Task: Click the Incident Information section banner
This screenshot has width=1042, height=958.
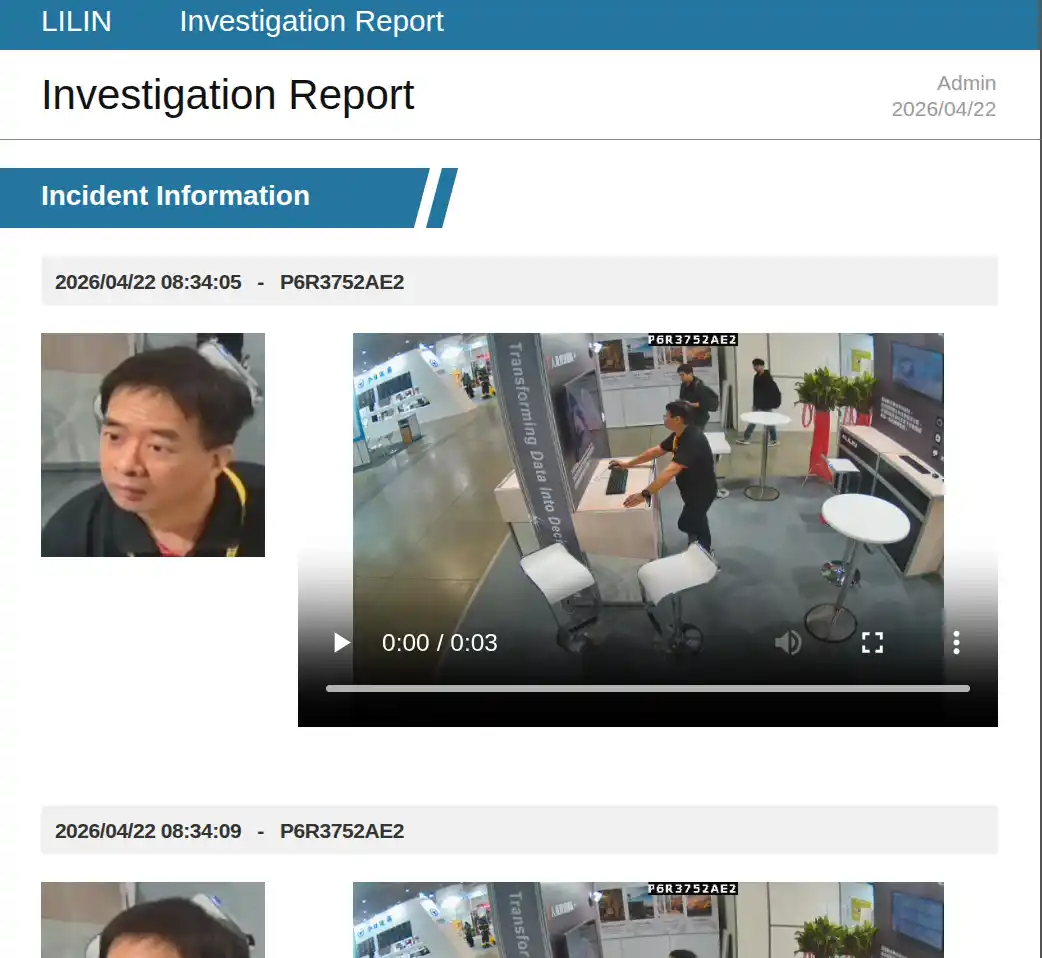Action: click(229, 197)
